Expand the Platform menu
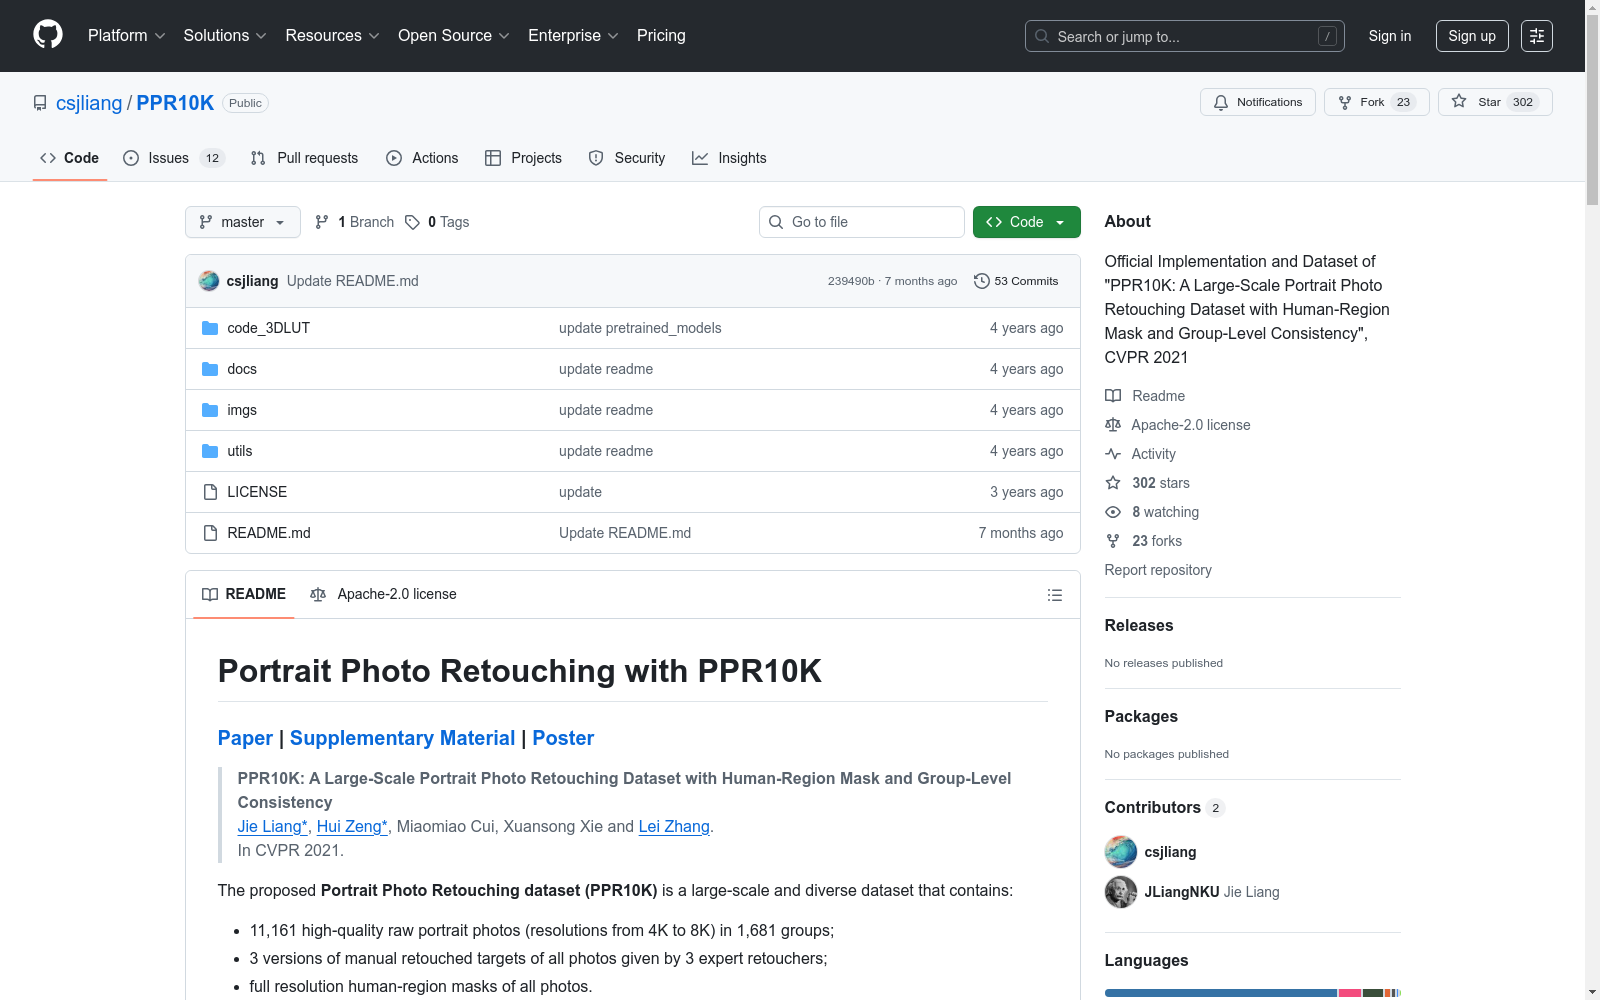The image size is (1600, 1000). [127, 36]
